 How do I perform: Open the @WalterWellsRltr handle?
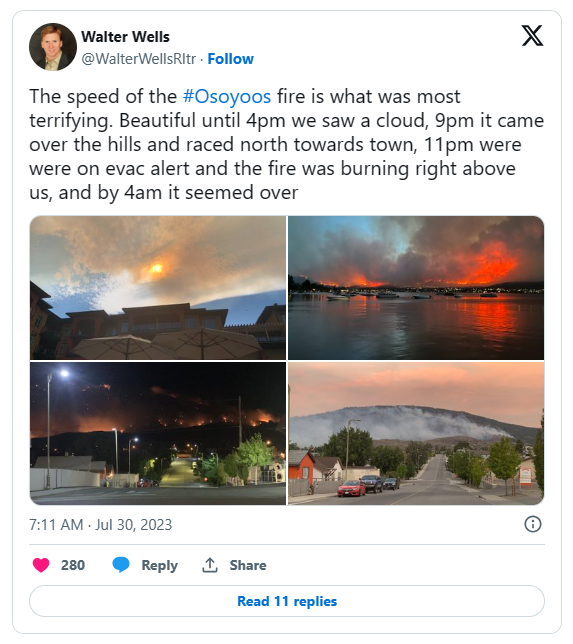click(x=138, y=59)
